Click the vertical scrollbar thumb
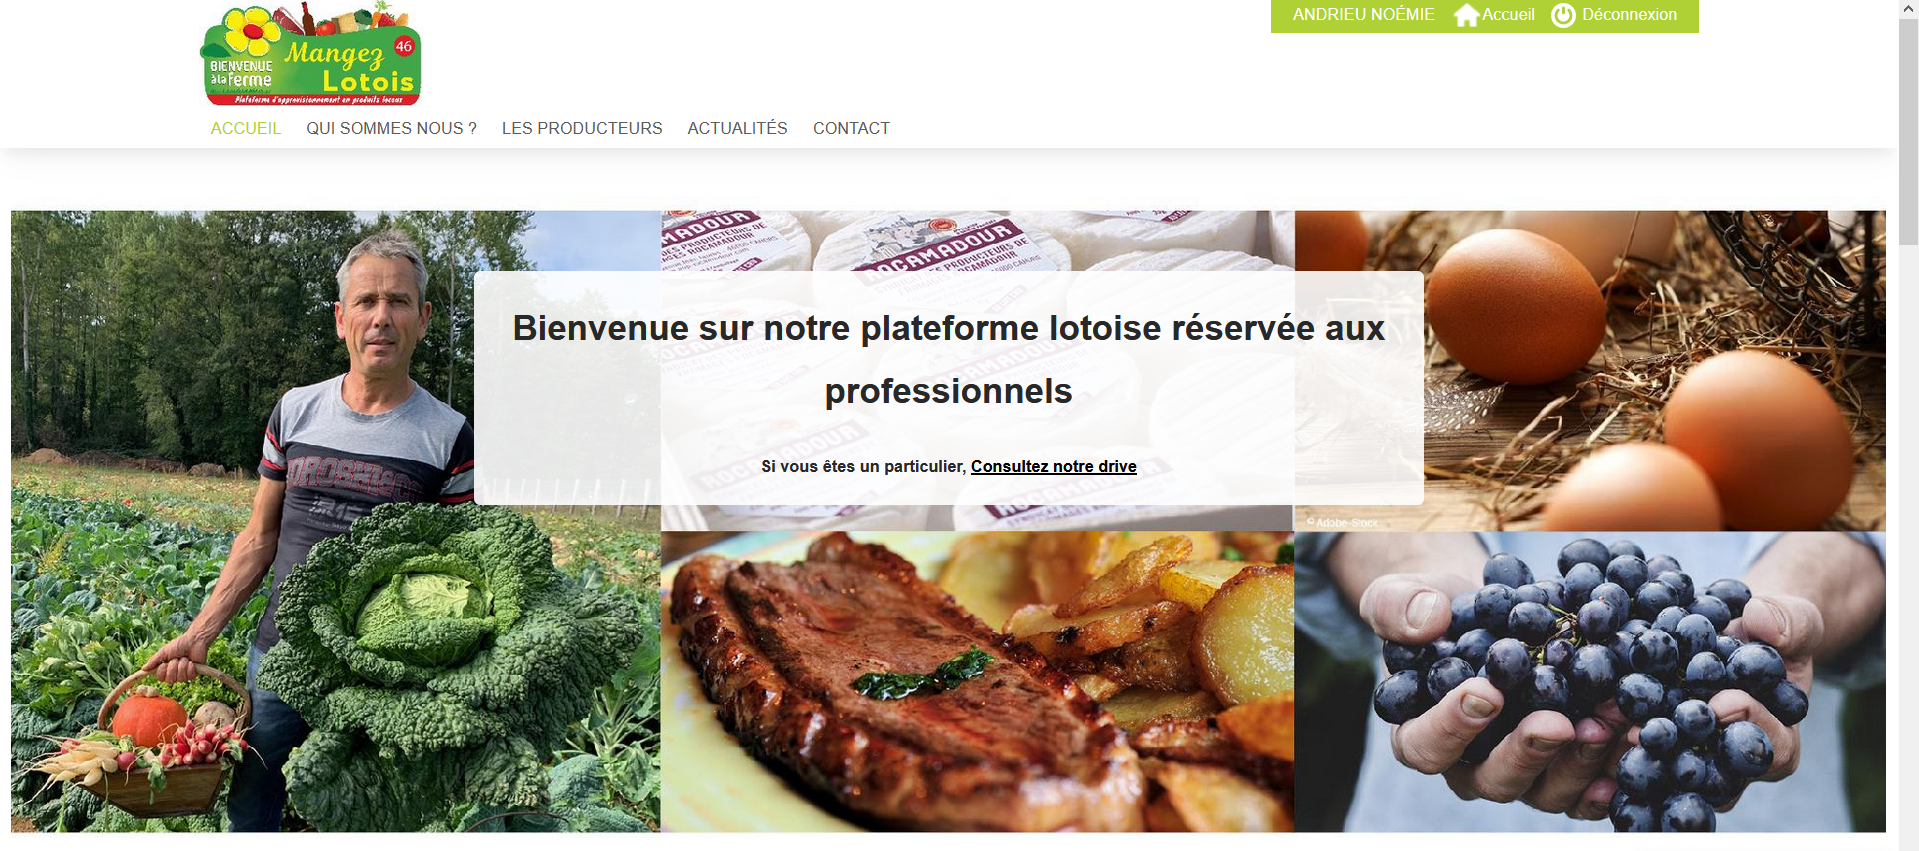The height and width of the screenshot is (851, 1919). click(x=1909, y=131)
